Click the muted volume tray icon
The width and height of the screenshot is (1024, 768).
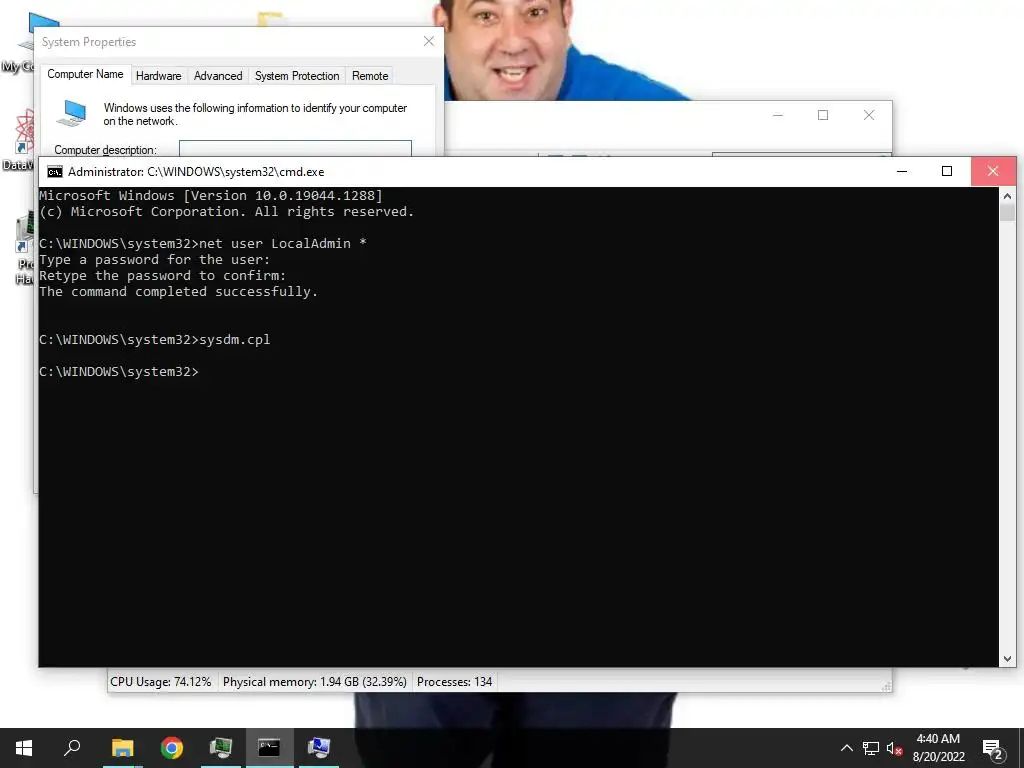tap(894, 748)
